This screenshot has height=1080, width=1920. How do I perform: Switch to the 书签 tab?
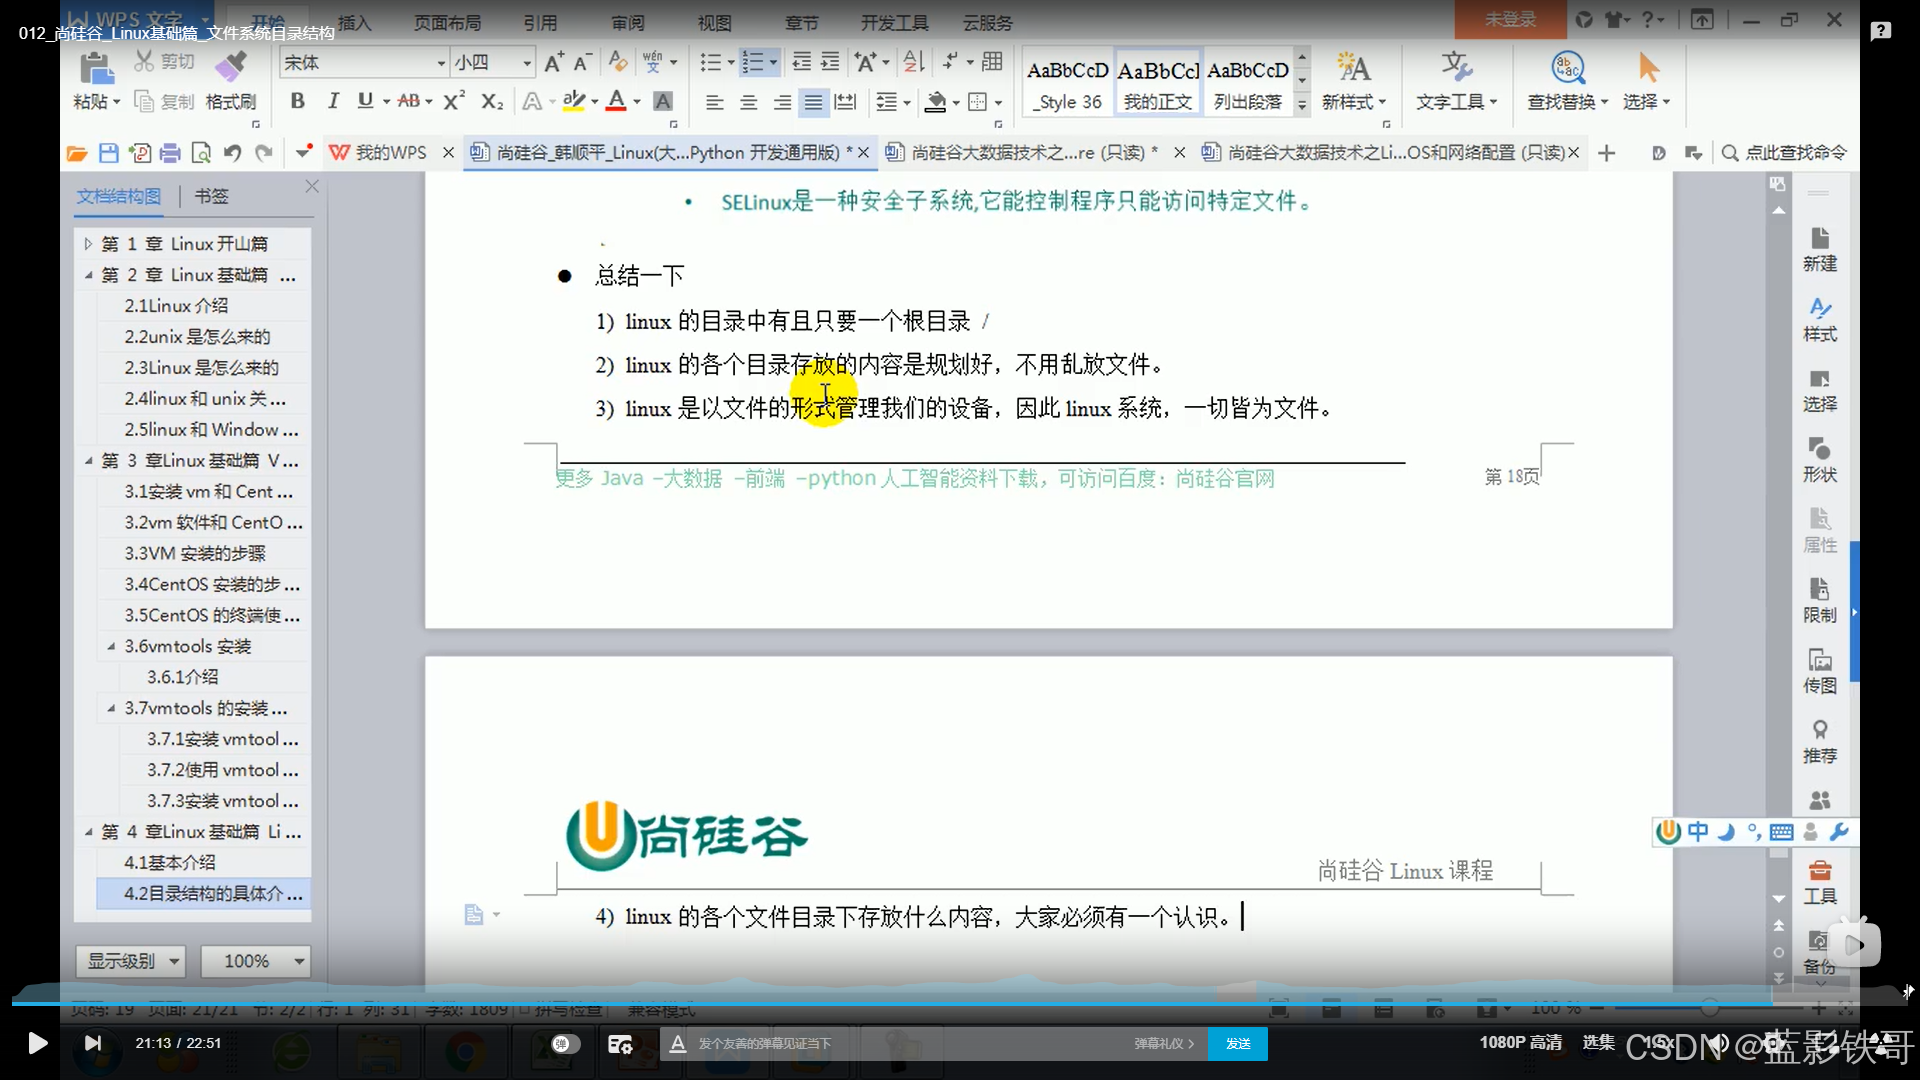tap(211, 196)
